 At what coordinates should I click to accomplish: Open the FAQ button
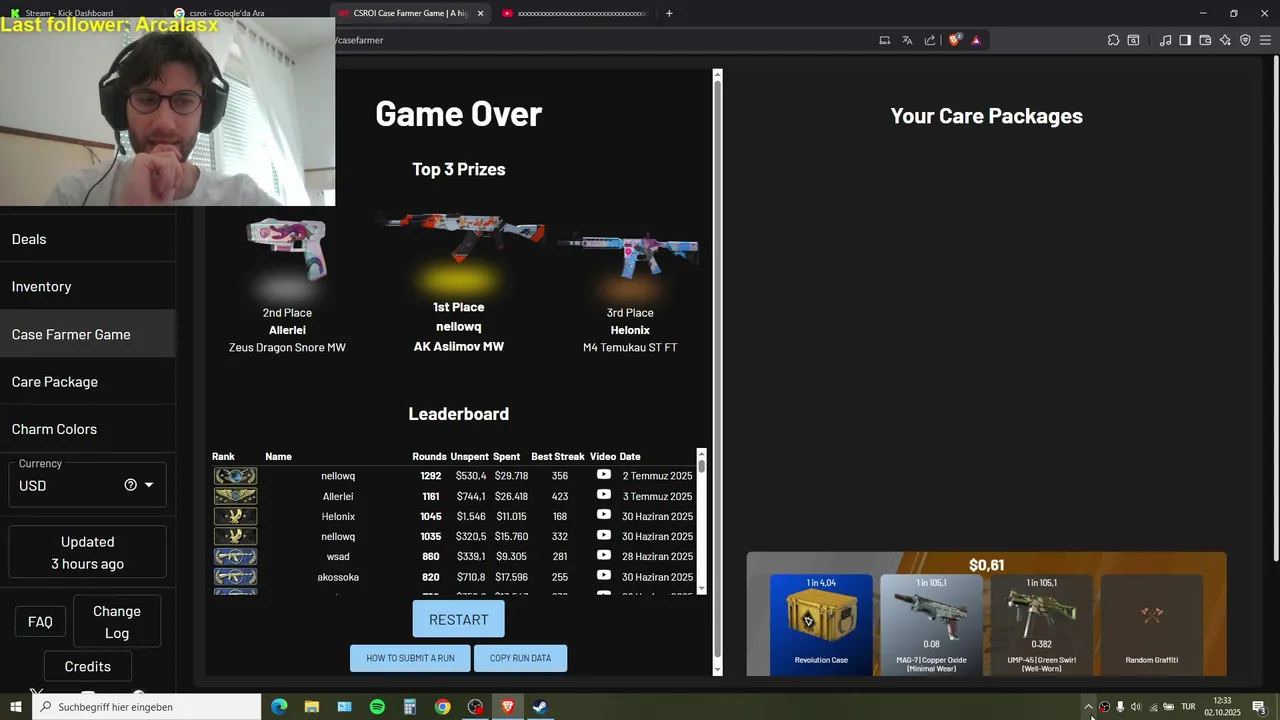point(40,622)
